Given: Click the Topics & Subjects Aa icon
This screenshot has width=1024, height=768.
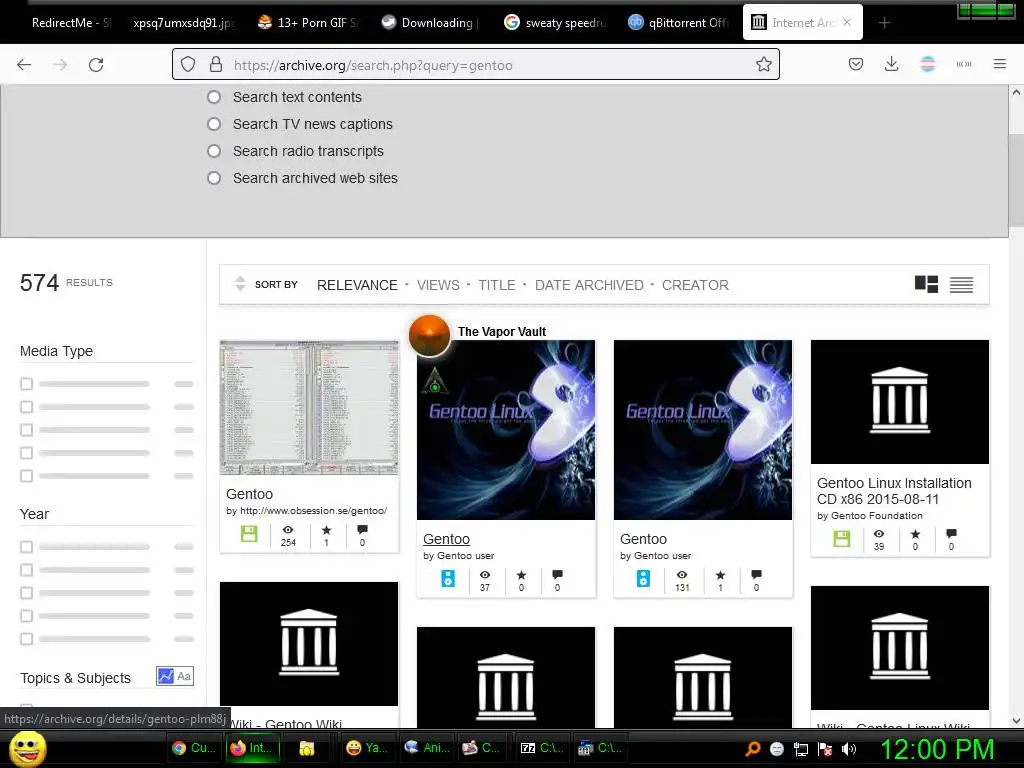Looking at the screenshot, I should (184, 676).
